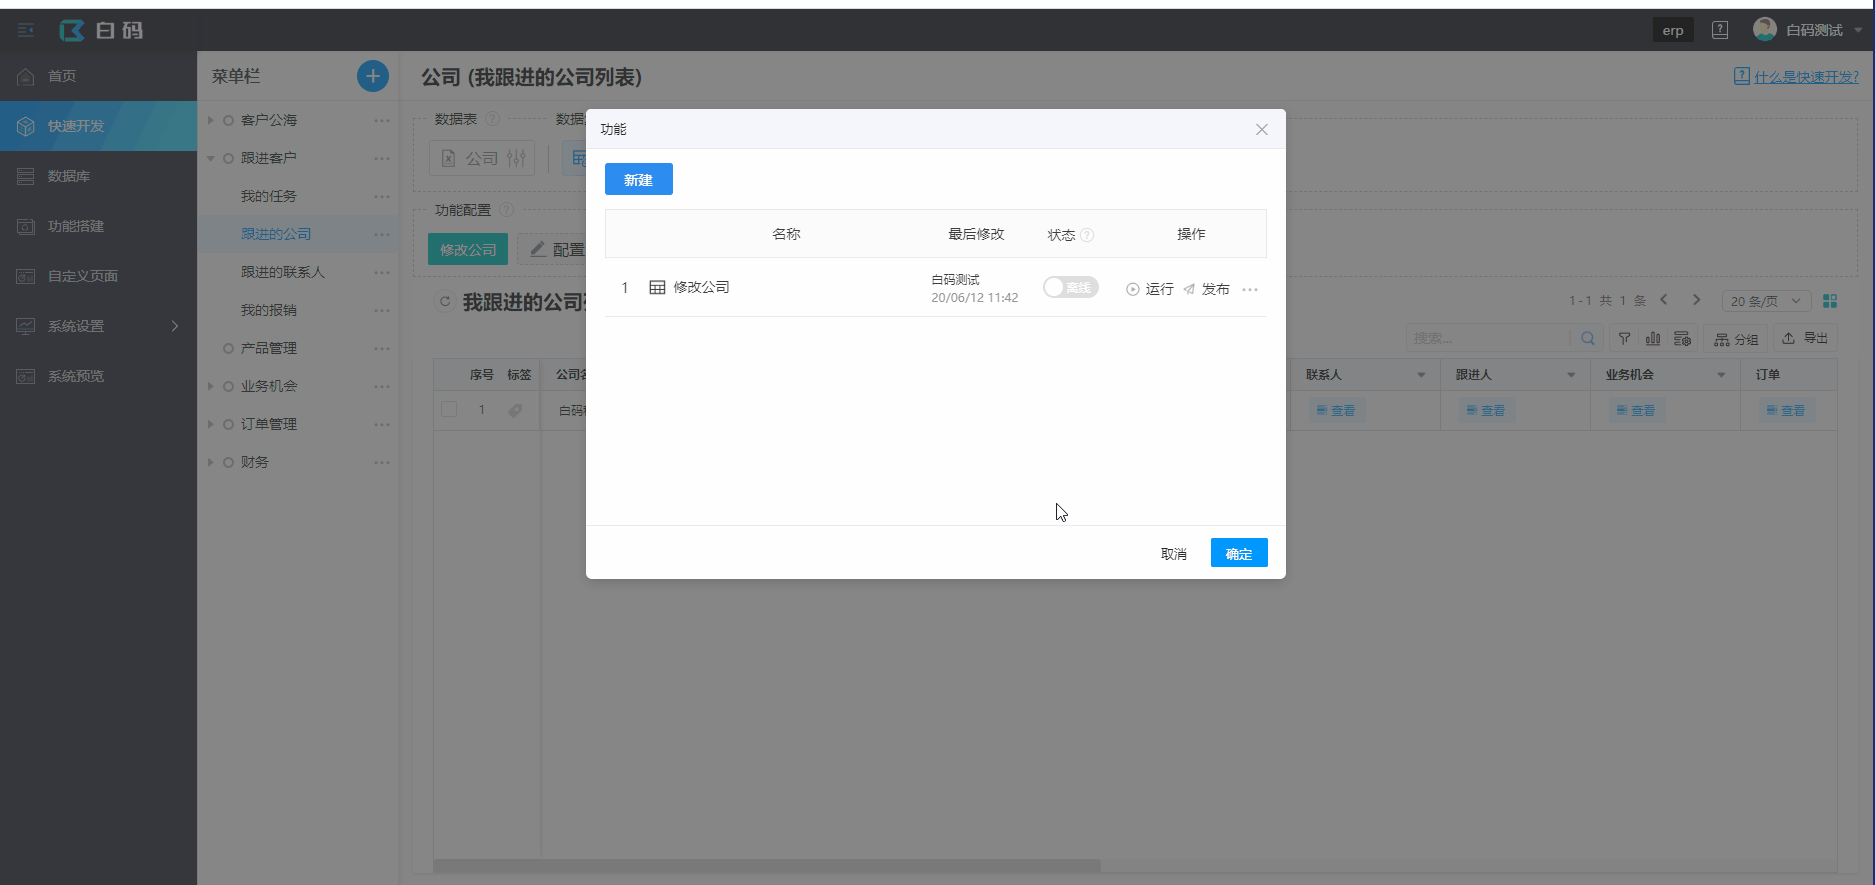Click the horizontal scrollbar of table
Screen dimensions: 1875x885
[767, 865]
